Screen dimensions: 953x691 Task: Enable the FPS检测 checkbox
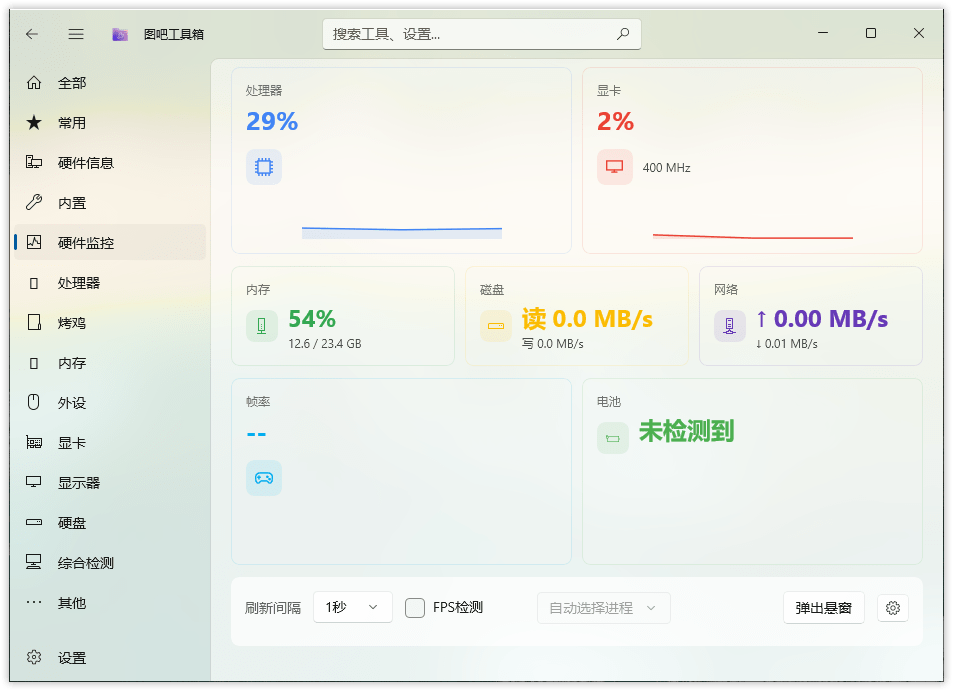coord(415,608)
